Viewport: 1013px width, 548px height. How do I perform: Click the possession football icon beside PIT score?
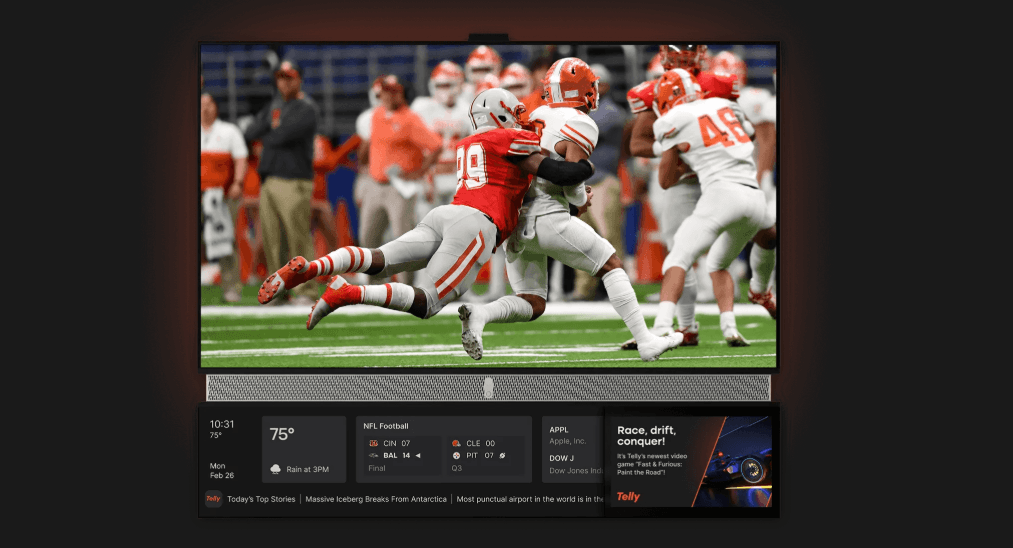pyautogui.click(x=503, y=455)
